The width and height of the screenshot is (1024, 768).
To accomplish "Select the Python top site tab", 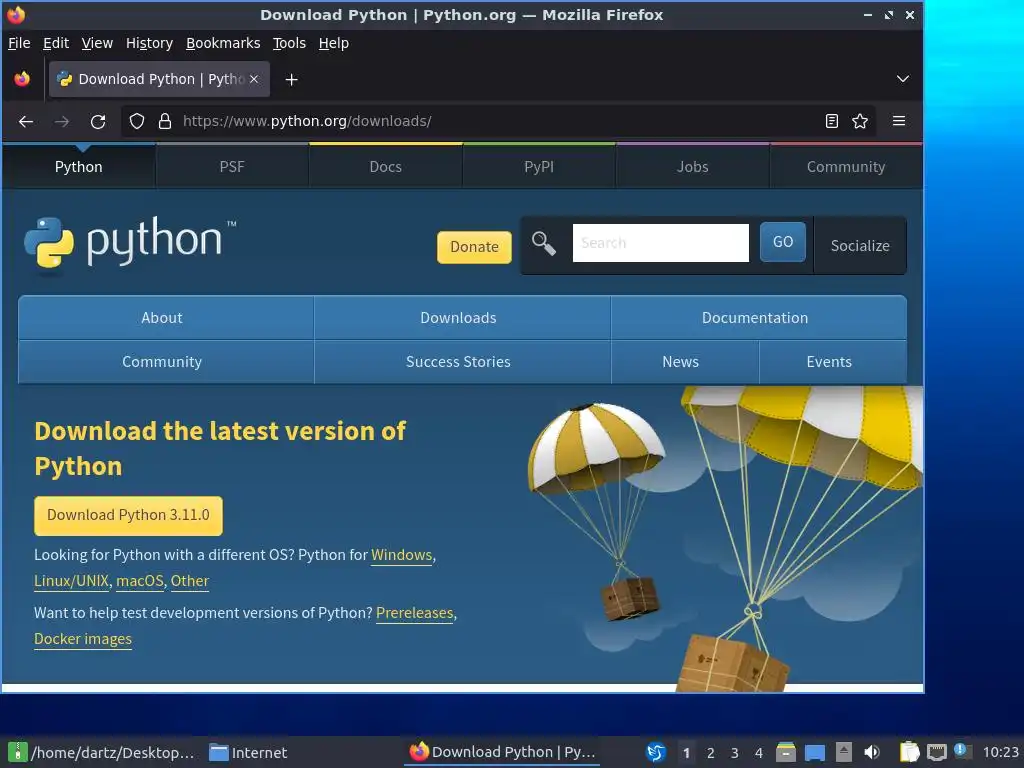I will (78, 167).
